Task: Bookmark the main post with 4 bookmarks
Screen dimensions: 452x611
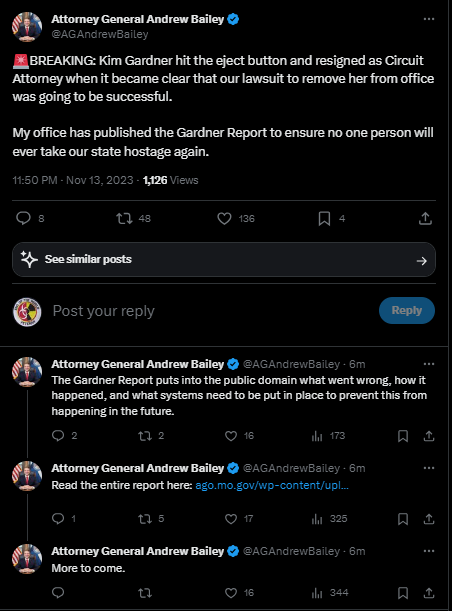Action: pyautogui.click(x=324, y=219)
